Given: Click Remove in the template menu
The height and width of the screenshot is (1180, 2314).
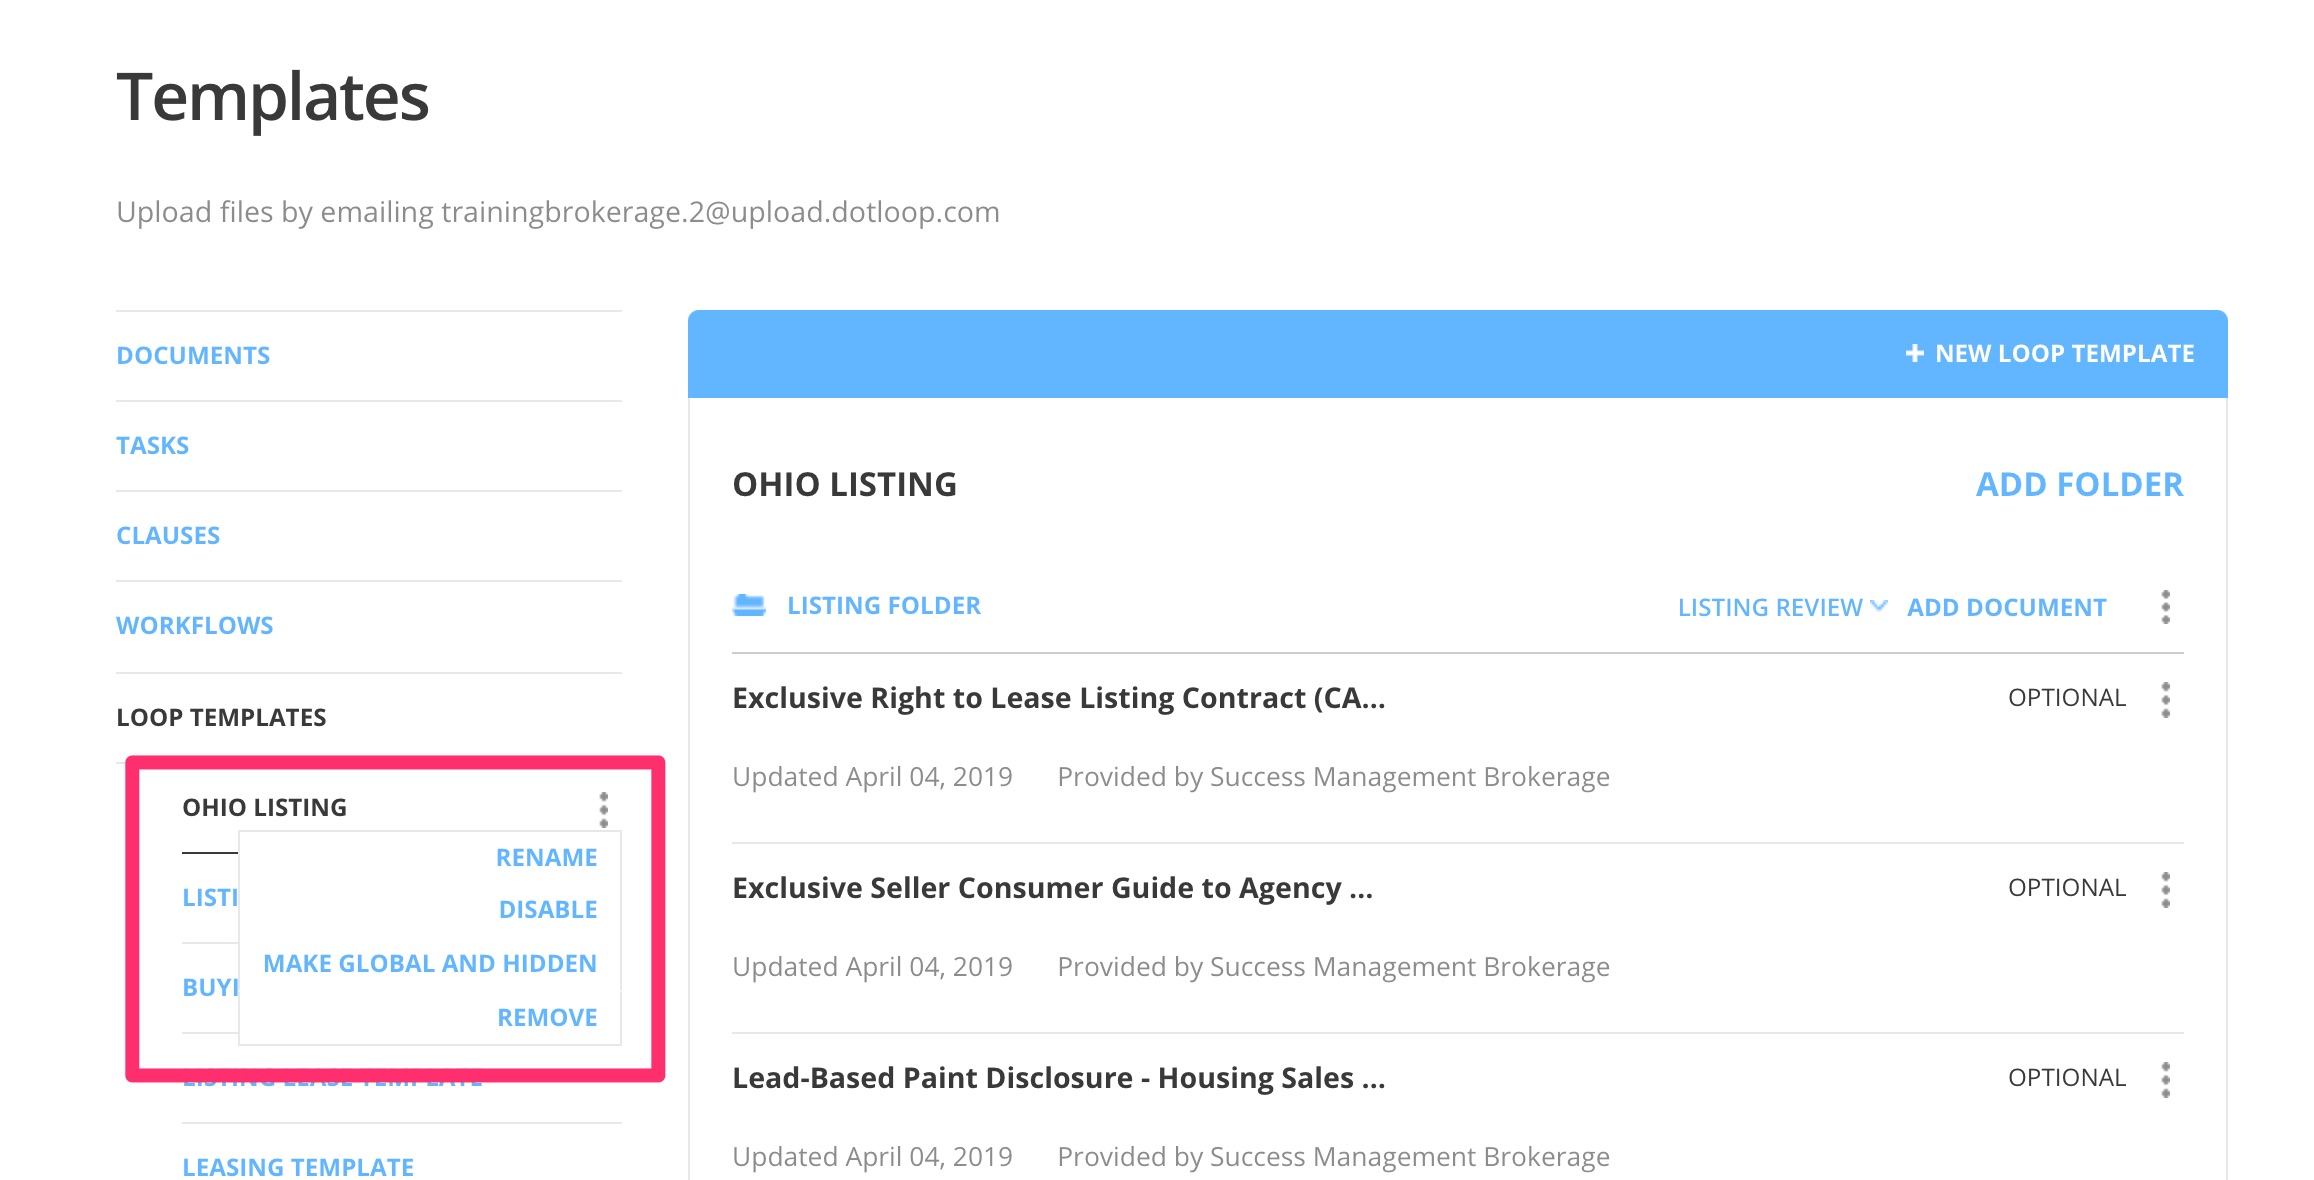Looking at the screenshot, I should coord(547,1017).
